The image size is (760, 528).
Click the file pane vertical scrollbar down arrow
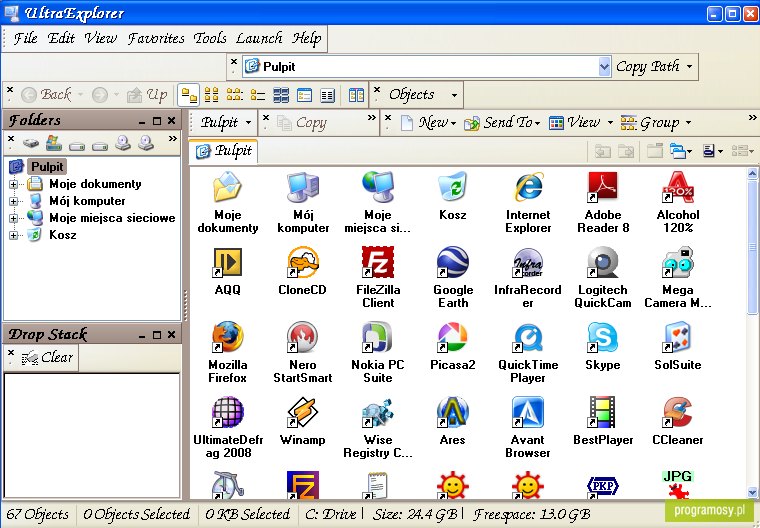click(752, 493)
